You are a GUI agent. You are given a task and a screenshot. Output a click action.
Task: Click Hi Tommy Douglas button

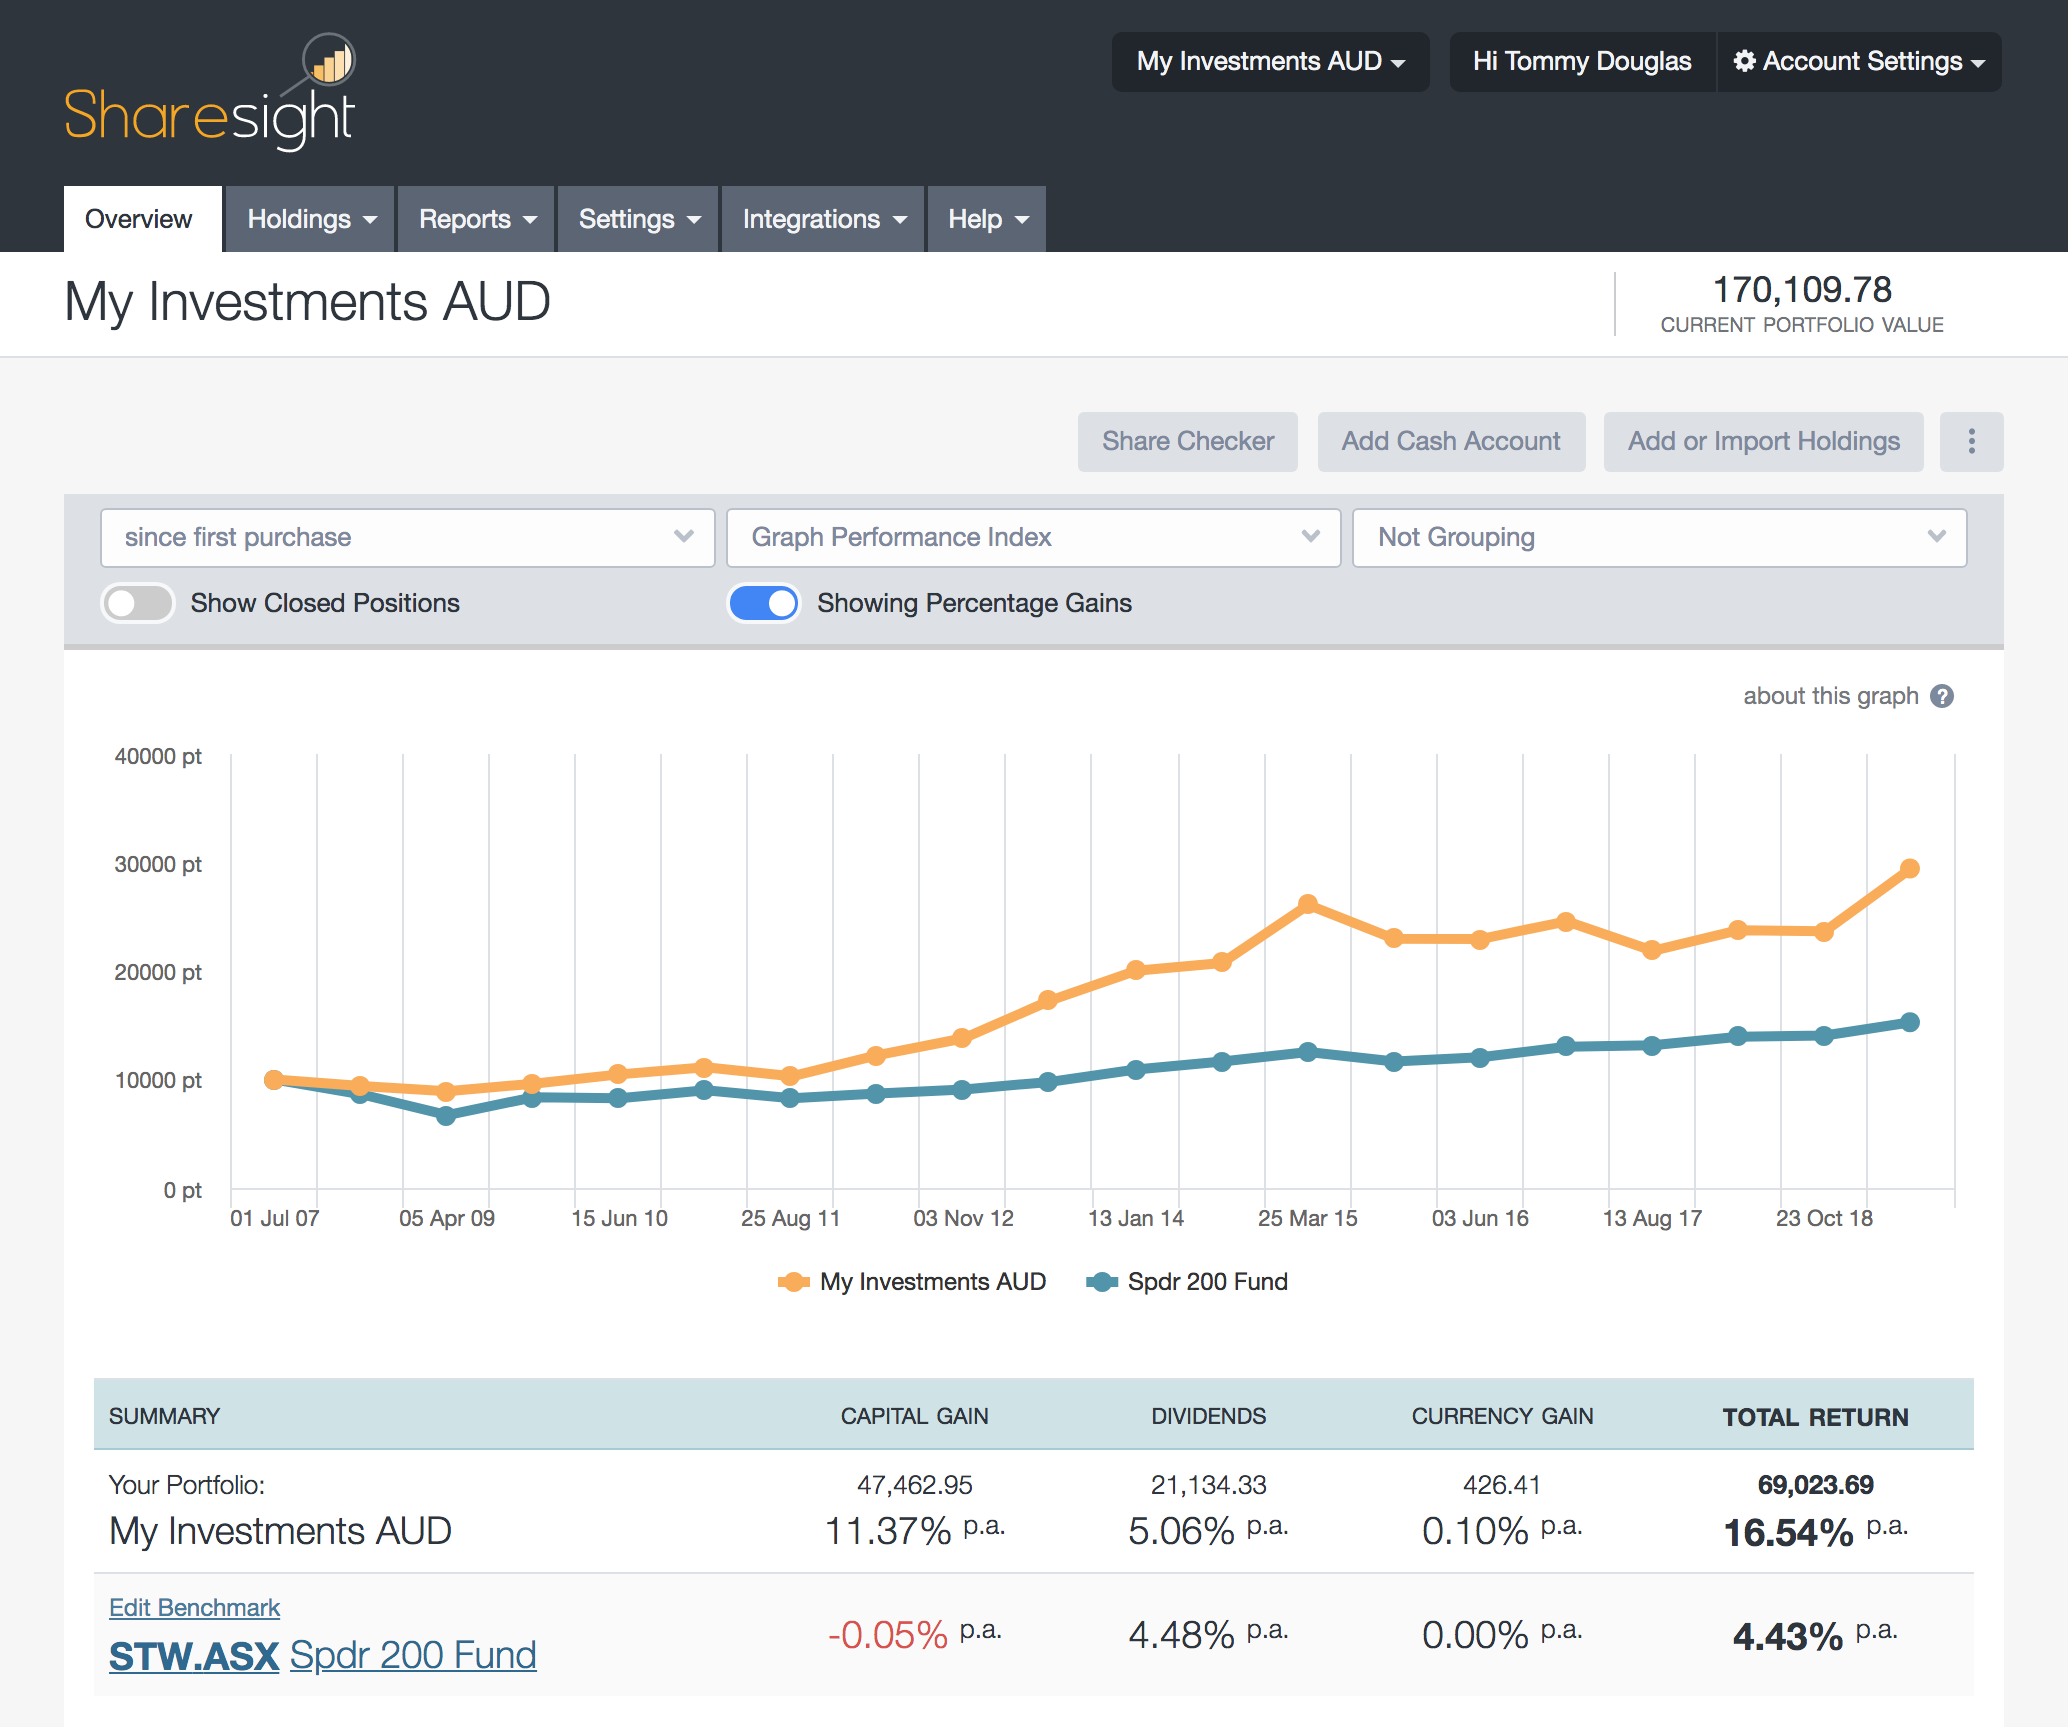1582,62
